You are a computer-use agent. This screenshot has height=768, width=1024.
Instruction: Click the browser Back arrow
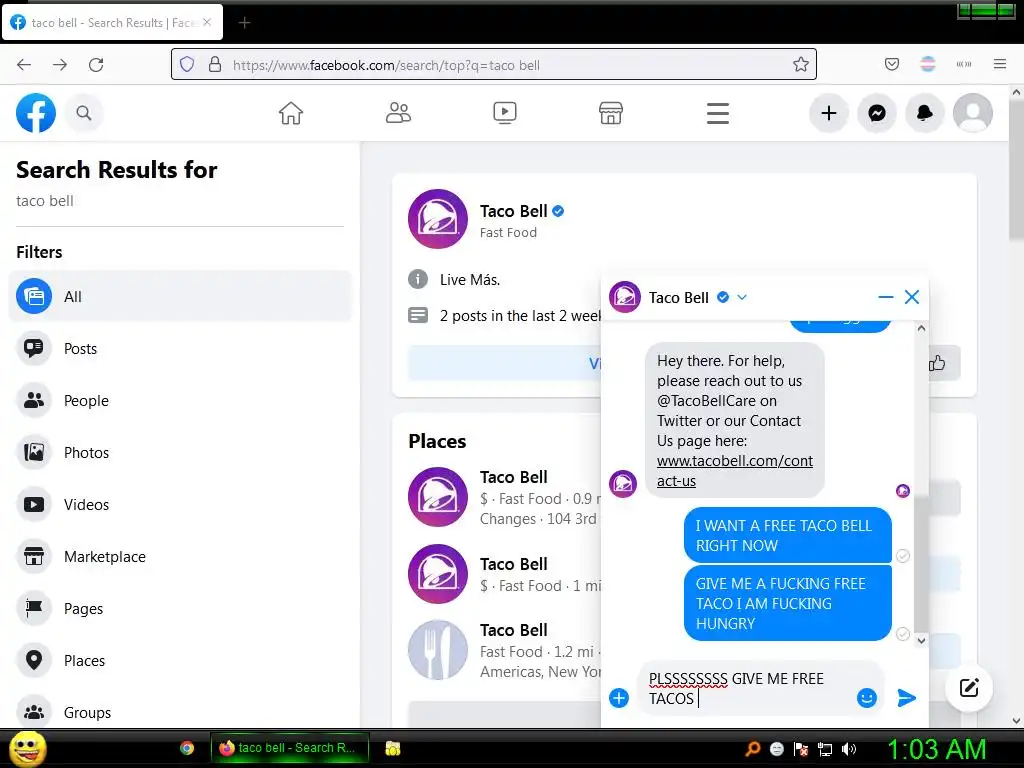pos(24,65)
